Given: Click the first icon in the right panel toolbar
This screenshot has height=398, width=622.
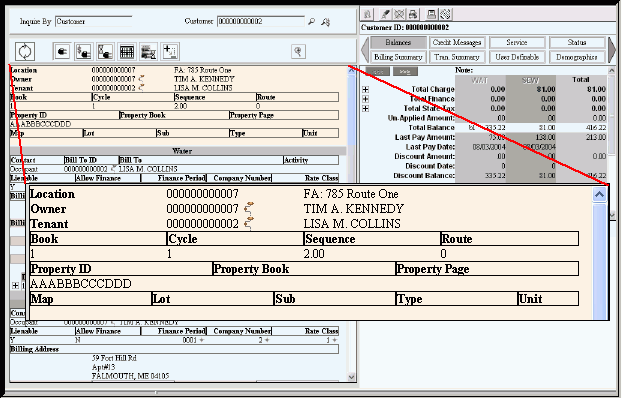Looking at the screenshot, I should (368, 14).
